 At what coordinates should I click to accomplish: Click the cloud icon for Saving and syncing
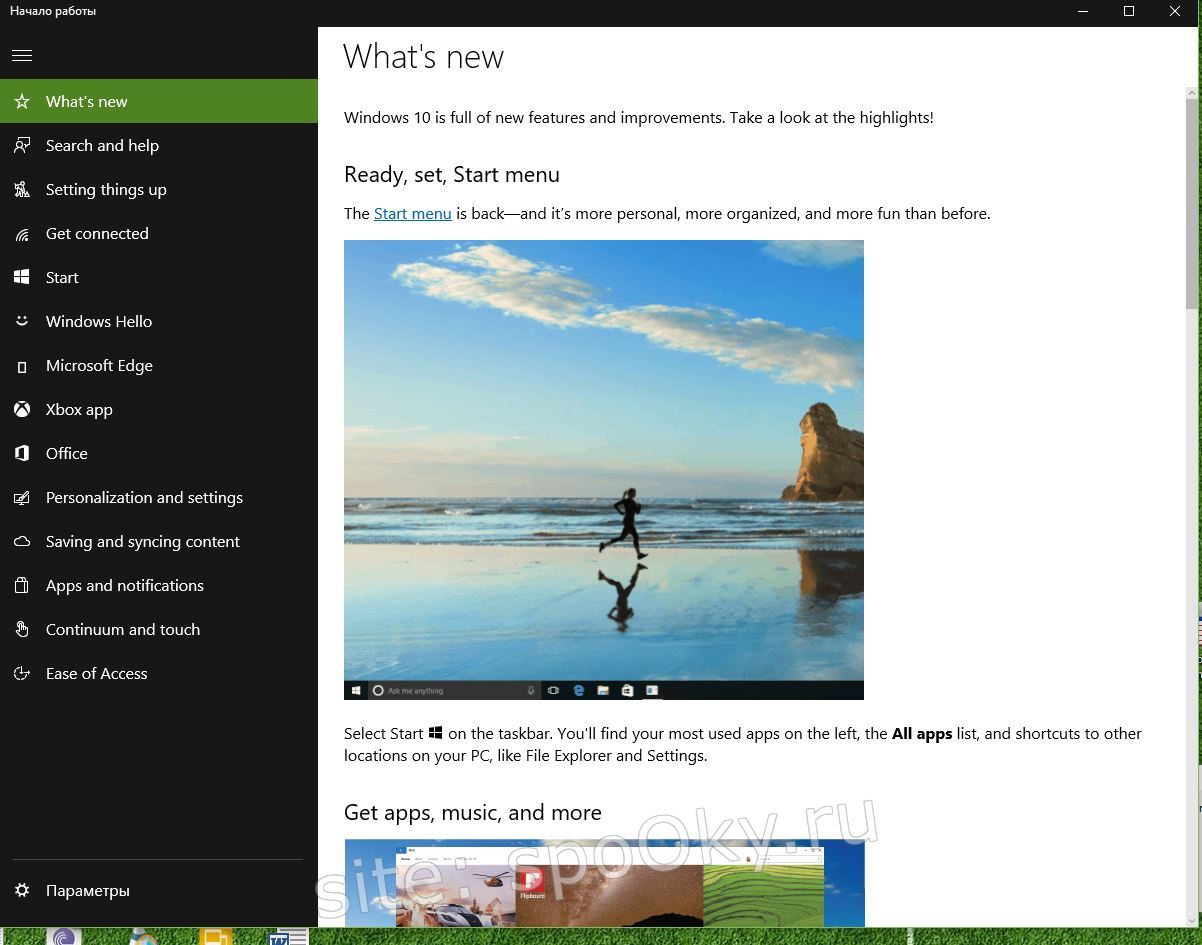(22, 541)
